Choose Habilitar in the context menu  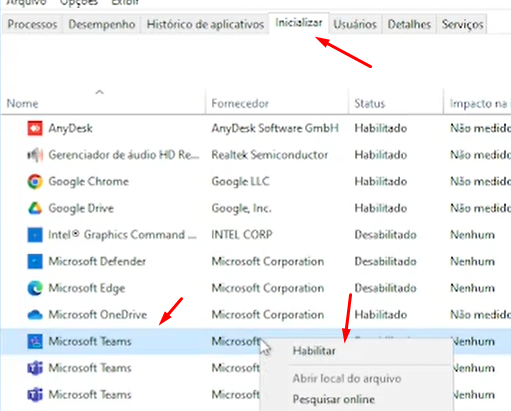click(x=314, y=351)
